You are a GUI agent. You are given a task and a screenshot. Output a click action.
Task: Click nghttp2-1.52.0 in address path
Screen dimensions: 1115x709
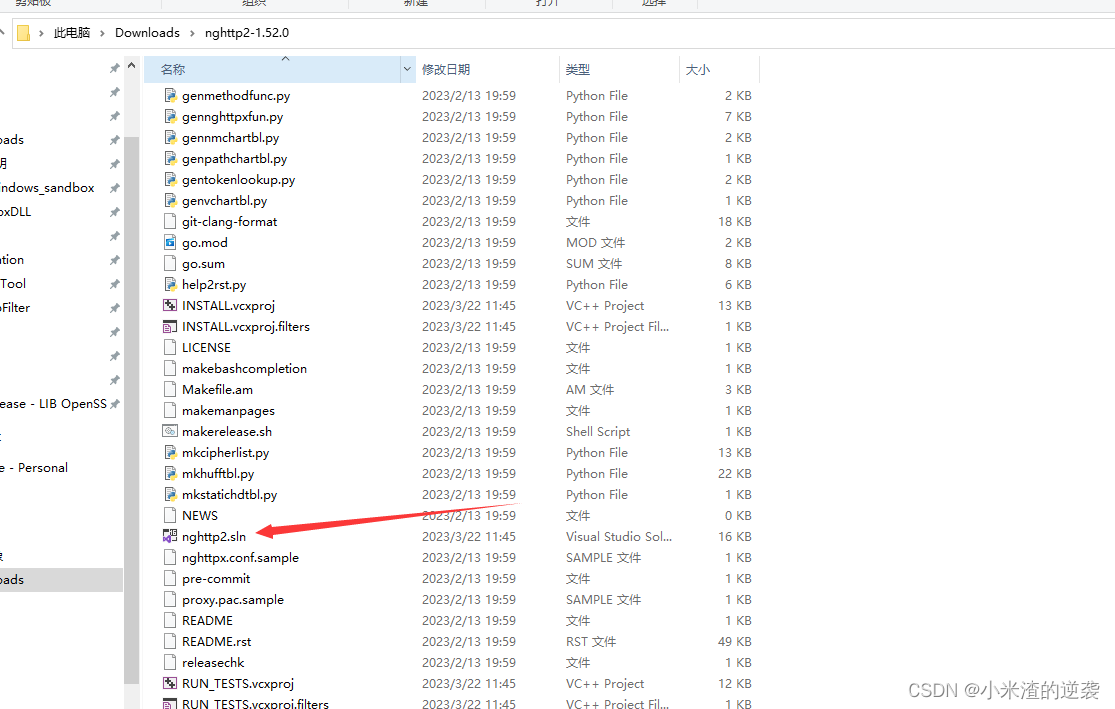click(x=247, y=33)
